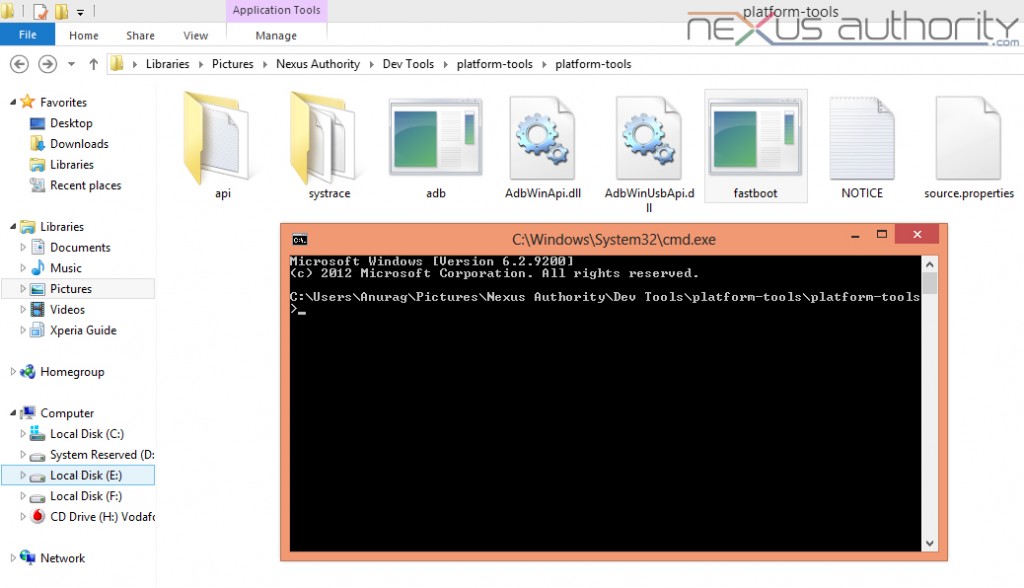
Task: Click the command prompt's vertical scrollbar
Action: coord(930,400)
